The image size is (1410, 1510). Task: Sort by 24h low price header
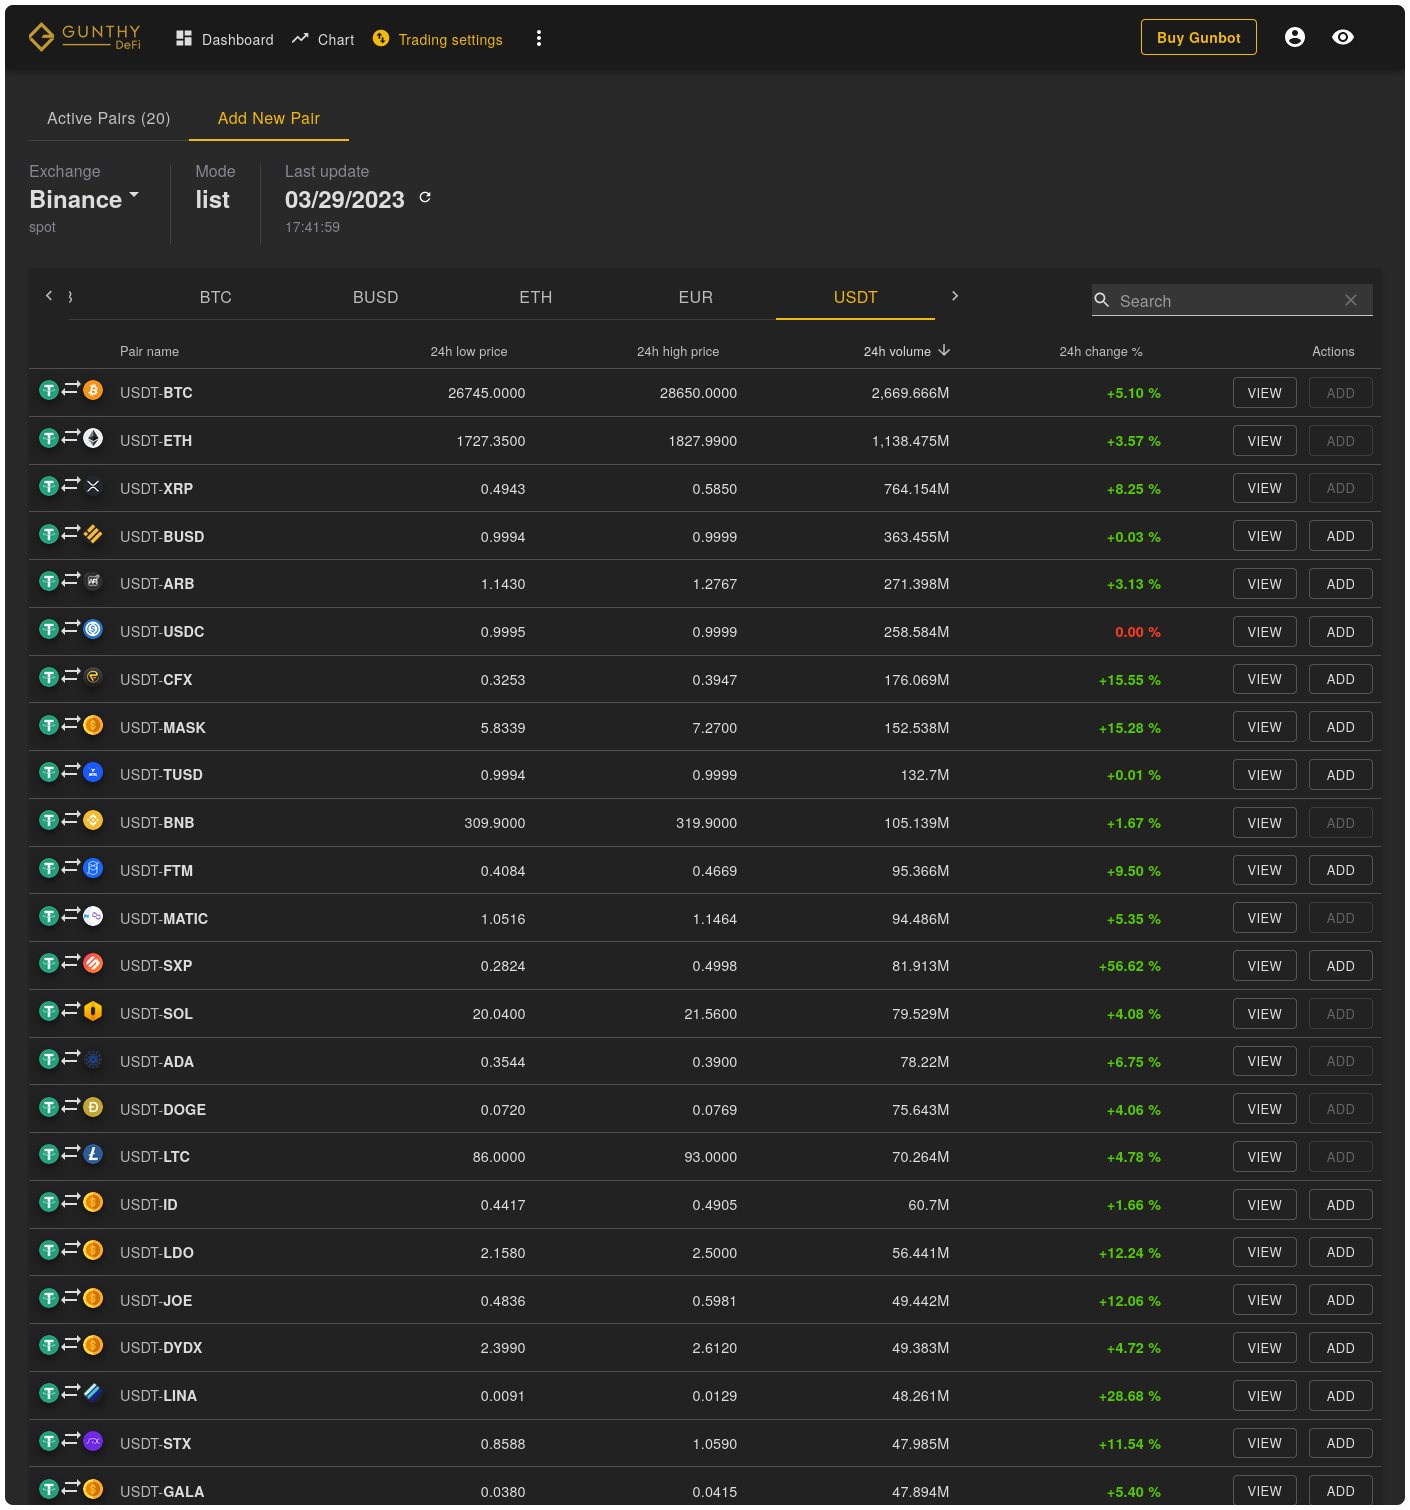click(x=469, y=351)
